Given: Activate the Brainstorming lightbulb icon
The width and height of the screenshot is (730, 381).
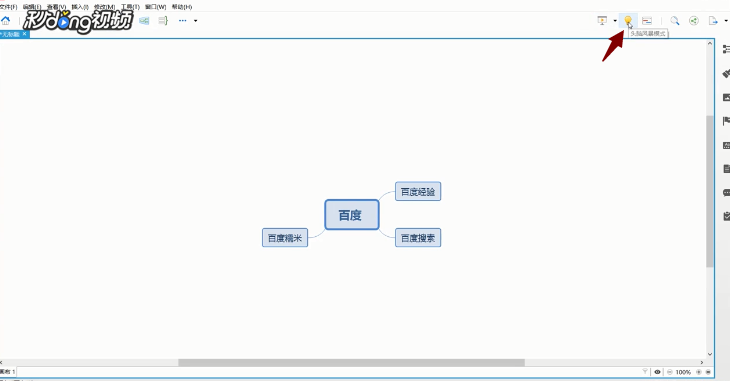Looking at the screenshot, I should point(628,20).
